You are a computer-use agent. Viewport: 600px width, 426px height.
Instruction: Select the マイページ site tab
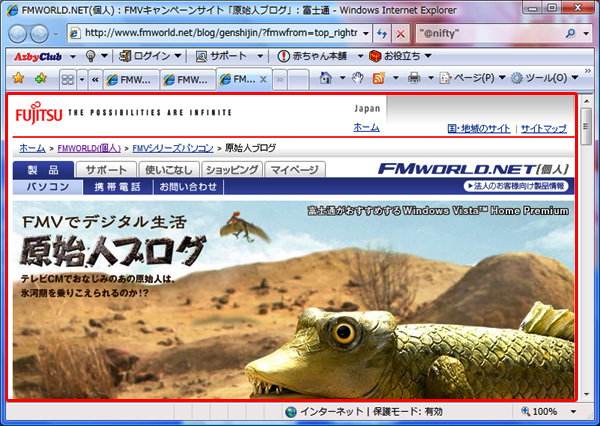pyautogui.click(x=295, y=170)
